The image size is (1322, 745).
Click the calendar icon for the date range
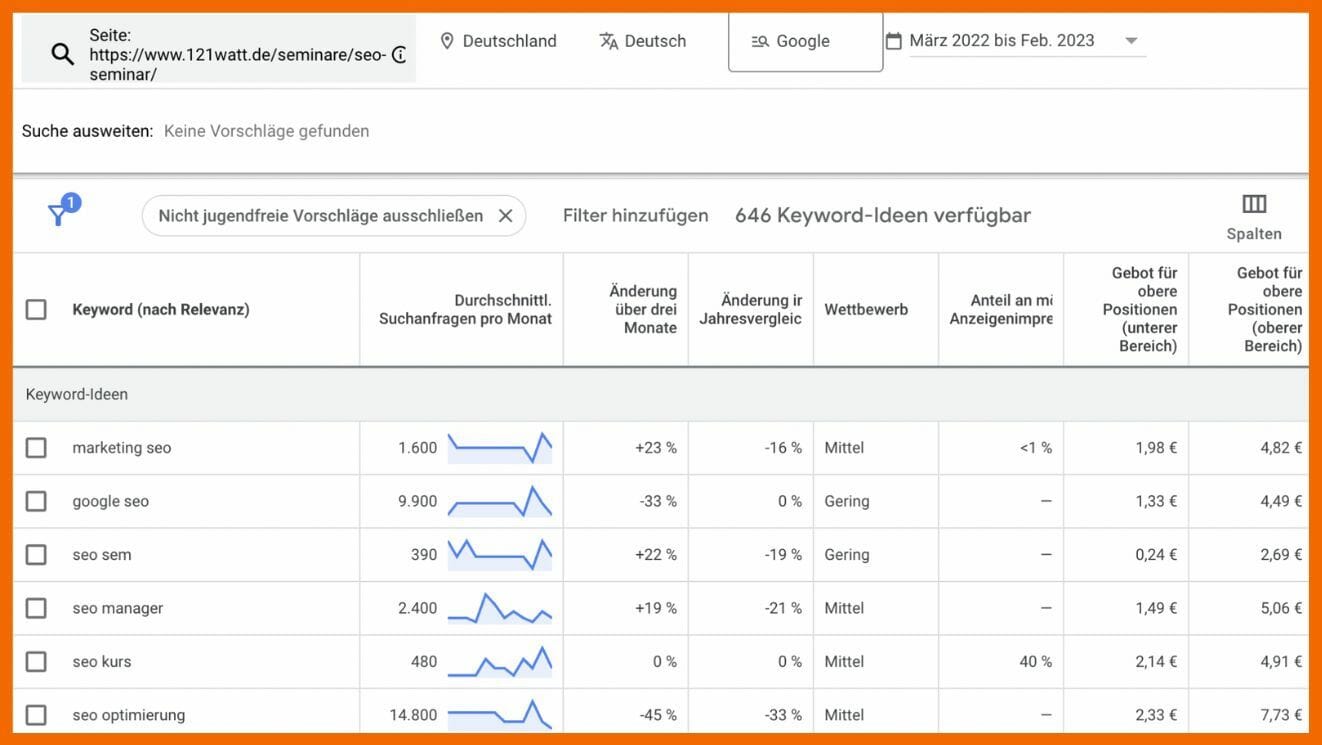893,40
